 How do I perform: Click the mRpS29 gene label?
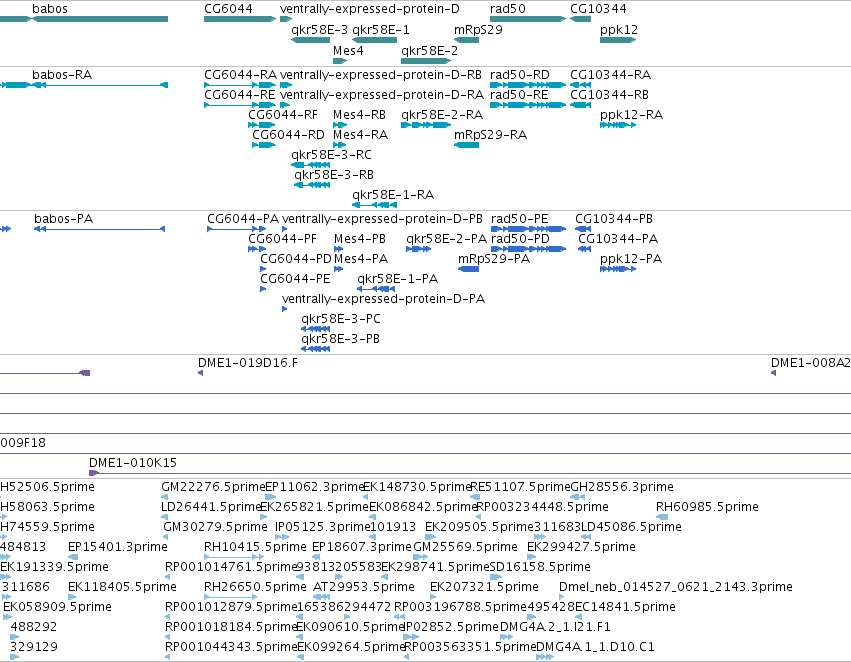click(478, 30)
